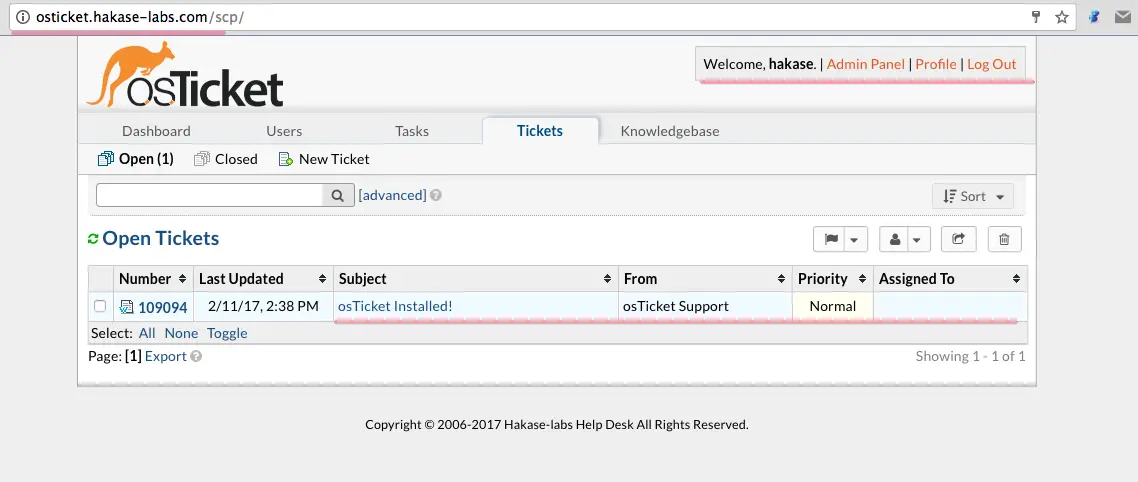
Task: Click the assign person icon button
Action: [895, 239]
